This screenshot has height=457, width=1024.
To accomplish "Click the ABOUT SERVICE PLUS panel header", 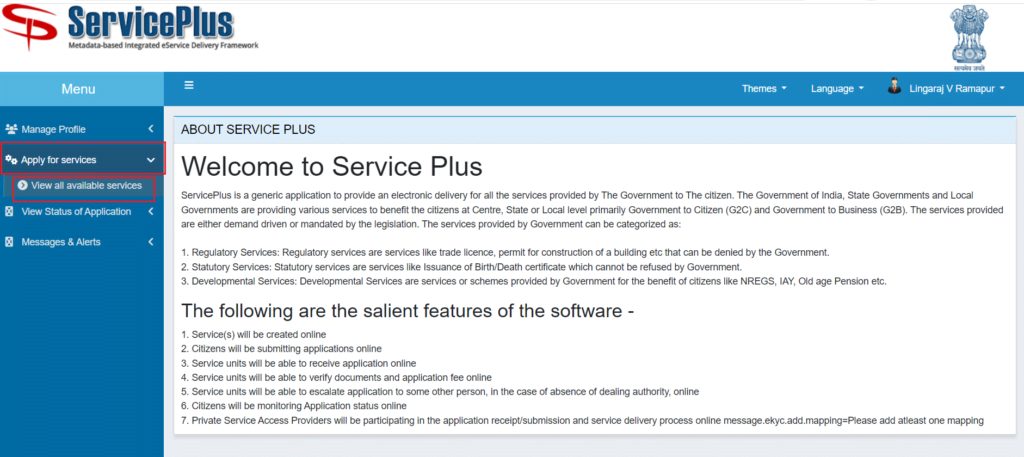I will pos(592,129).
